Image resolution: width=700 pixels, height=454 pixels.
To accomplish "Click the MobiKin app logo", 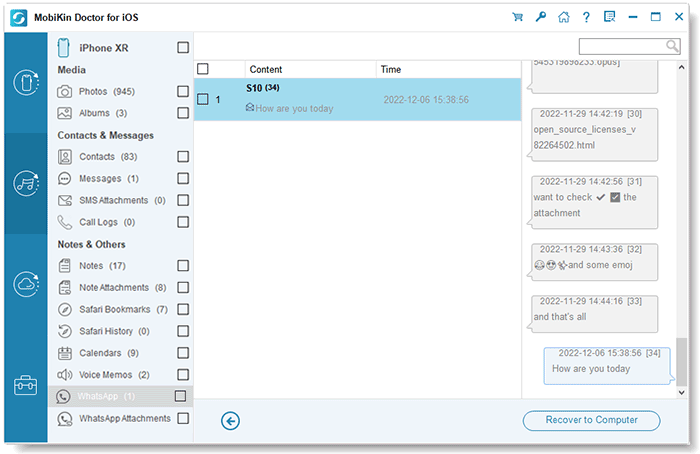I will (19, 18).
